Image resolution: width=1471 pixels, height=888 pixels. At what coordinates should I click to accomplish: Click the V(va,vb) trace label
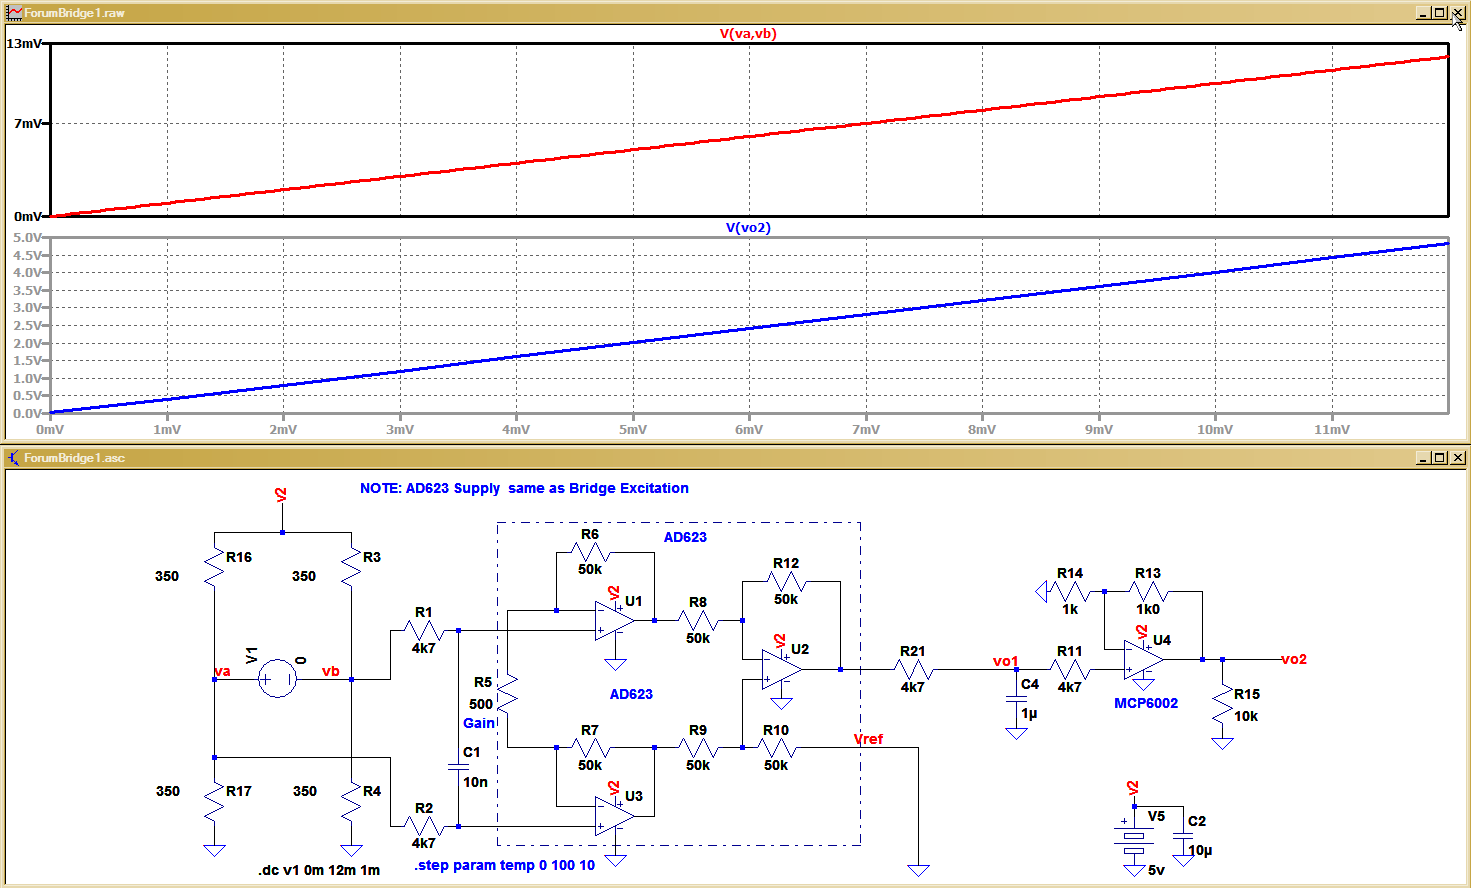(x=748, y=33)
